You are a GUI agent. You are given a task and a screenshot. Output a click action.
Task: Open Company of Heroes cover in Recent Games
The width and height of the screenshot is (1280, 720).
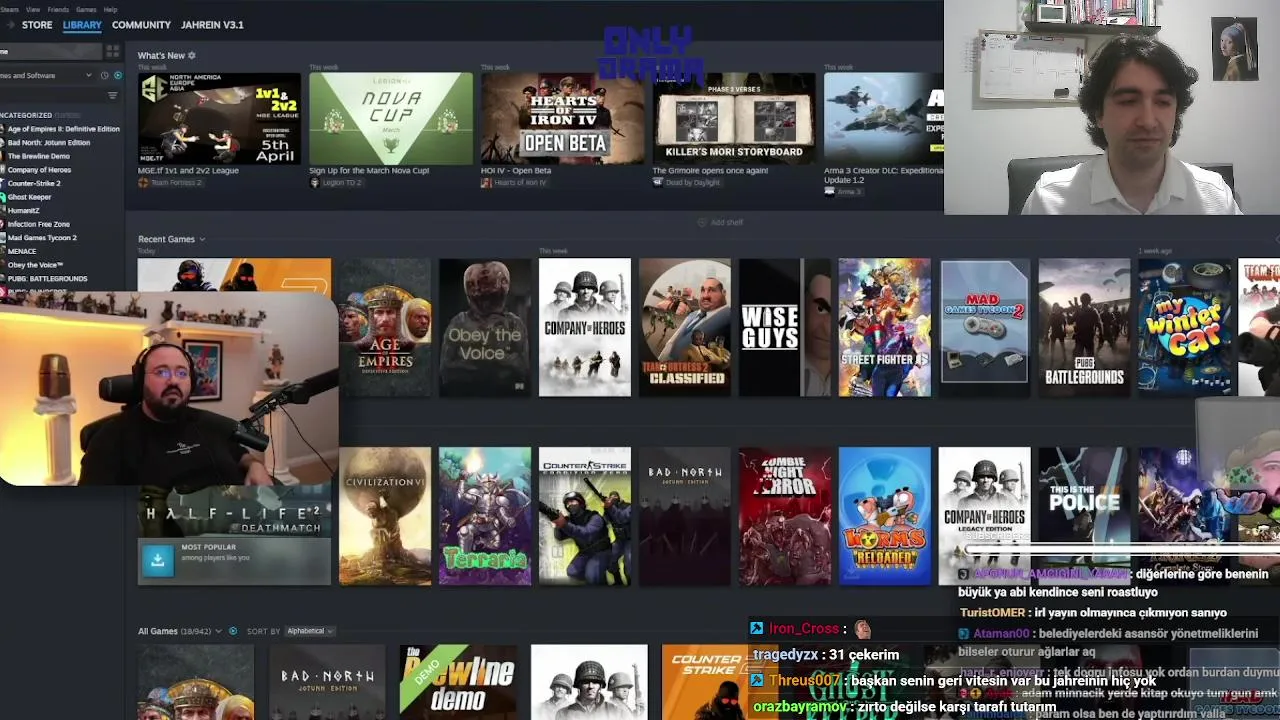[x=585, y=327]
